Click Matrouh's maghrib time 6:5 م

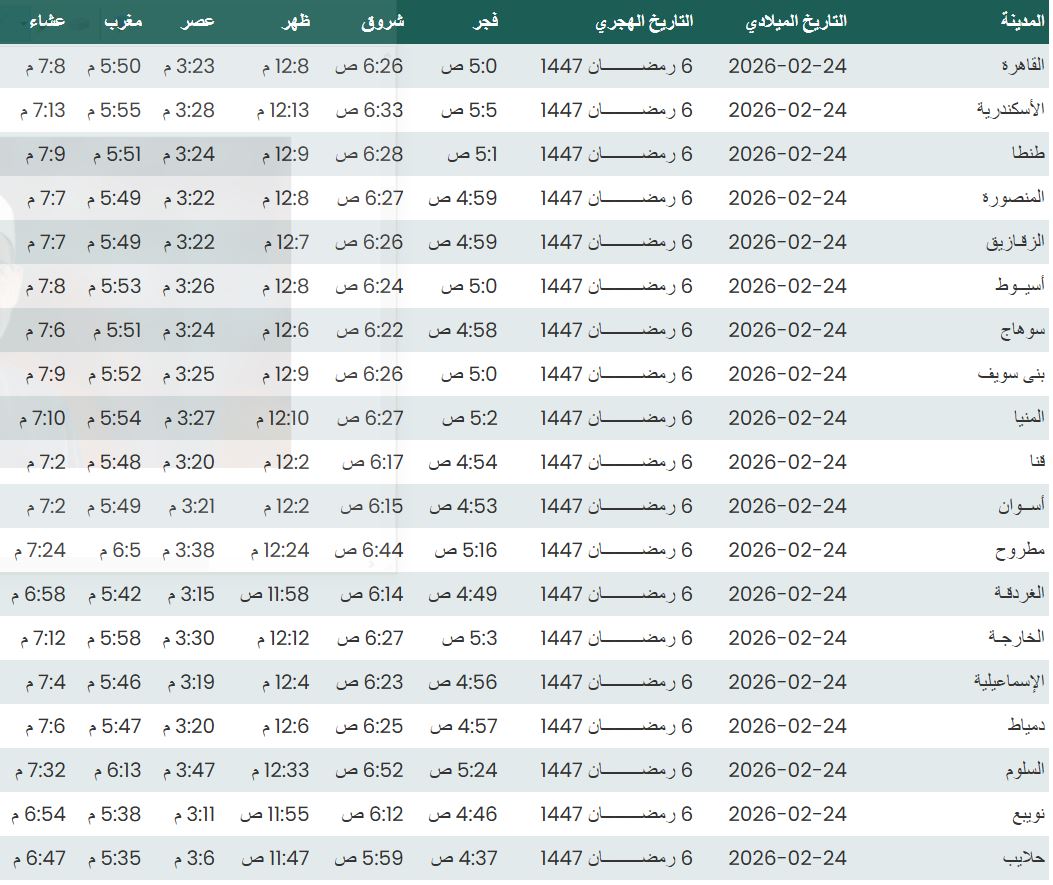120,550
